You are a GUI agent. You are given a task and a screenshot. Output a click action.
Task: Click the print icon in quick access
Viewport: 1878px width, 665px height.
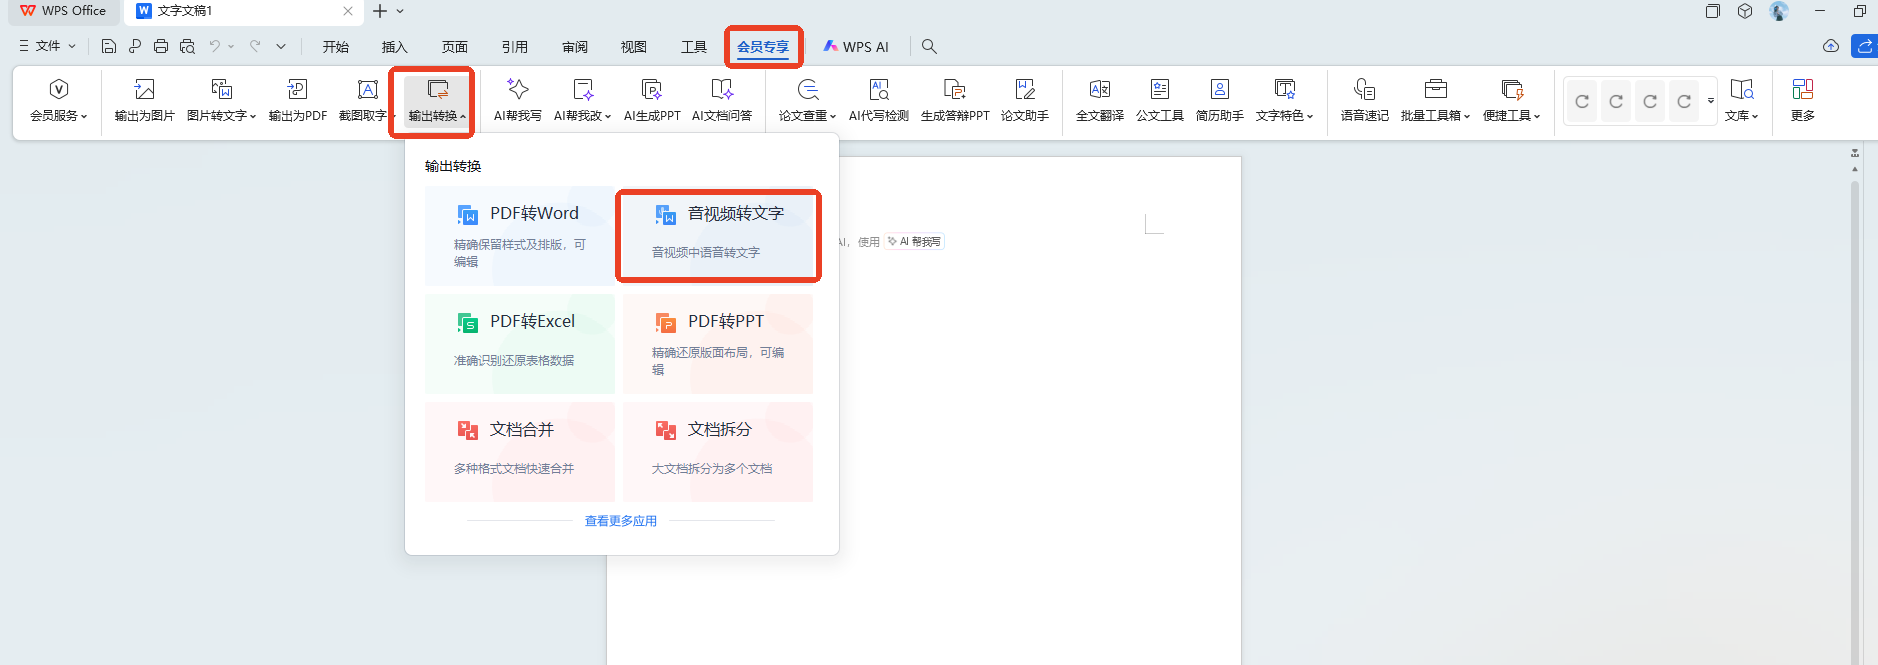click(161, 46)
